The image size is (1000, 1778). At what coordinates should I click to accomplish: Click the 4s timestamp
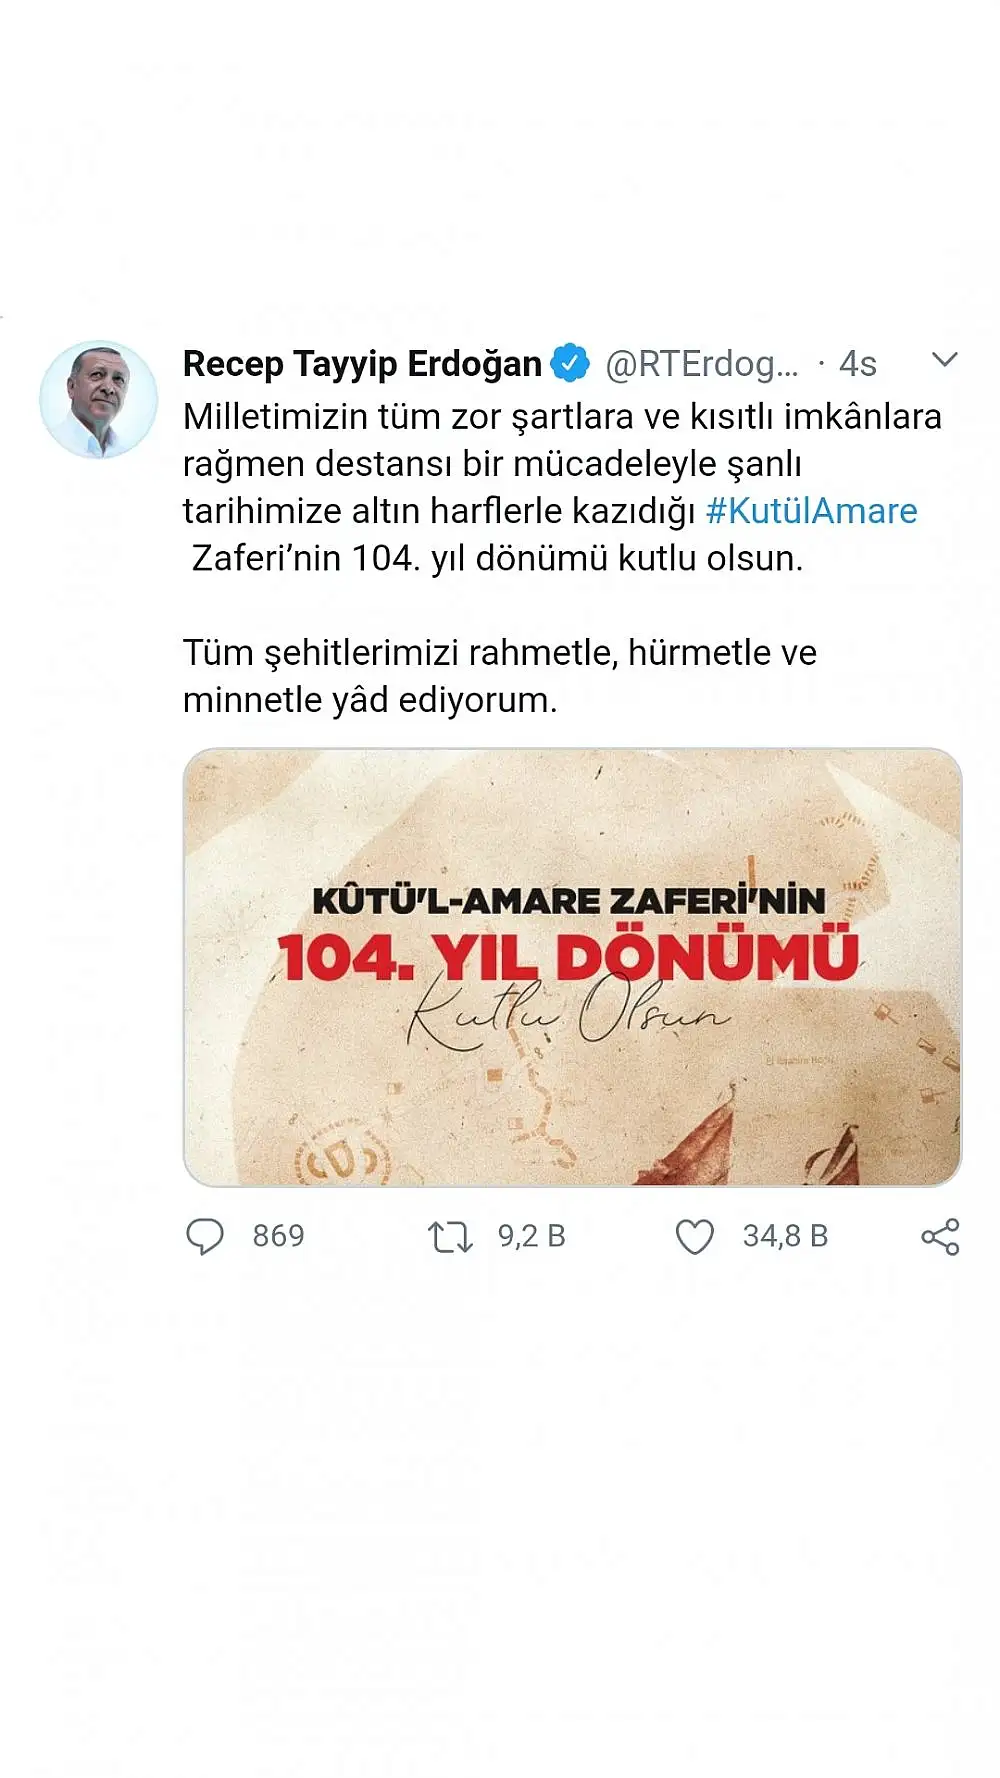tap(857, 364)
